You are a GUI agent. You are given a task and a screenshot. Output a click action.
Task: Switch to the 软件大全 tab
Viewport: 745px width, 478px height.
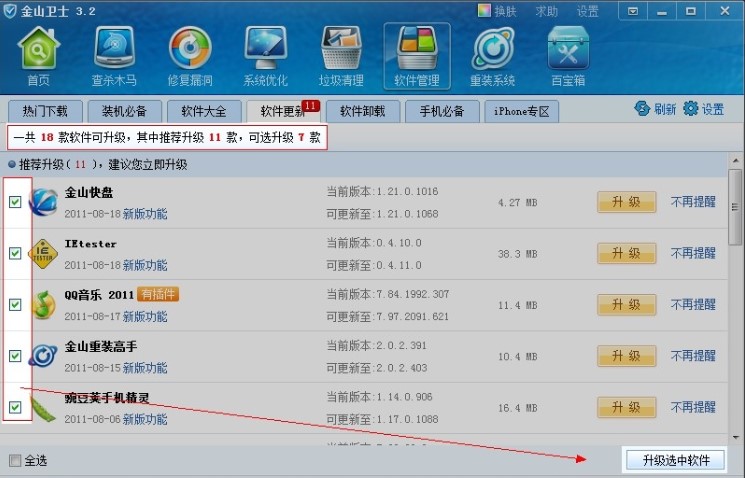(204, 112)
